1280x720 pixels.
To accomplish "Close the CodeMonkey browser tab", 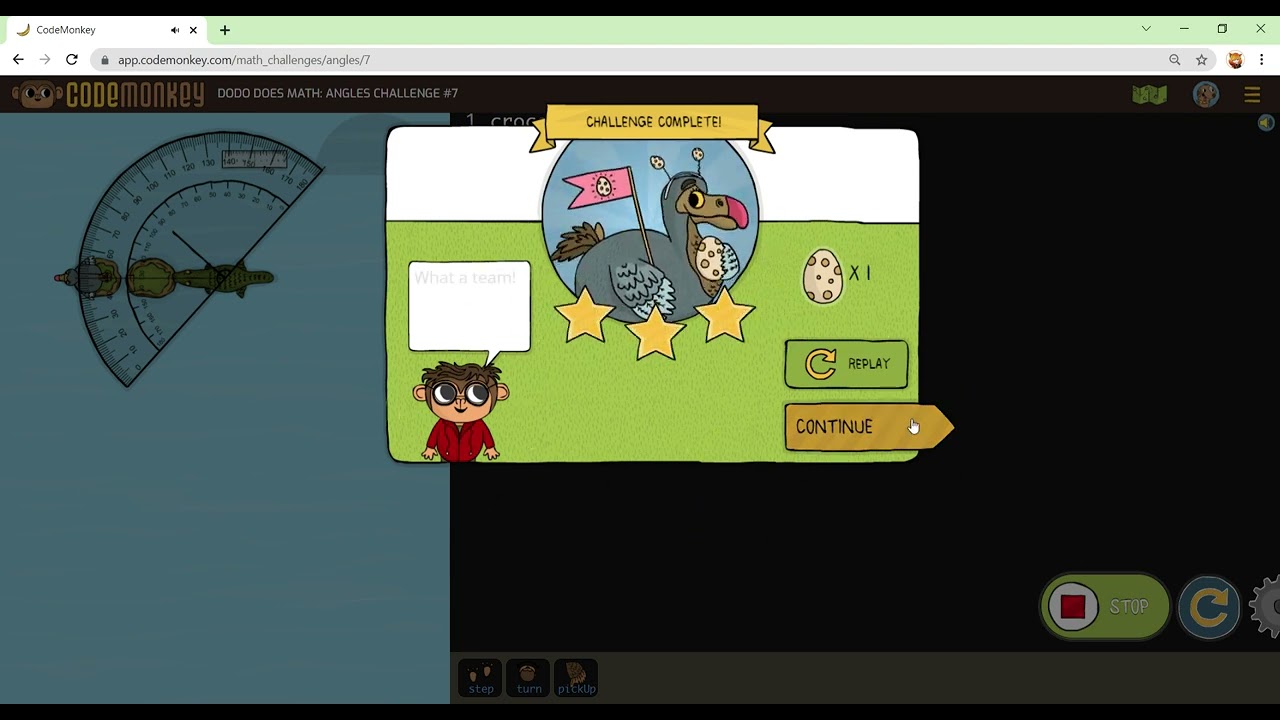I will tap(193, 30).
